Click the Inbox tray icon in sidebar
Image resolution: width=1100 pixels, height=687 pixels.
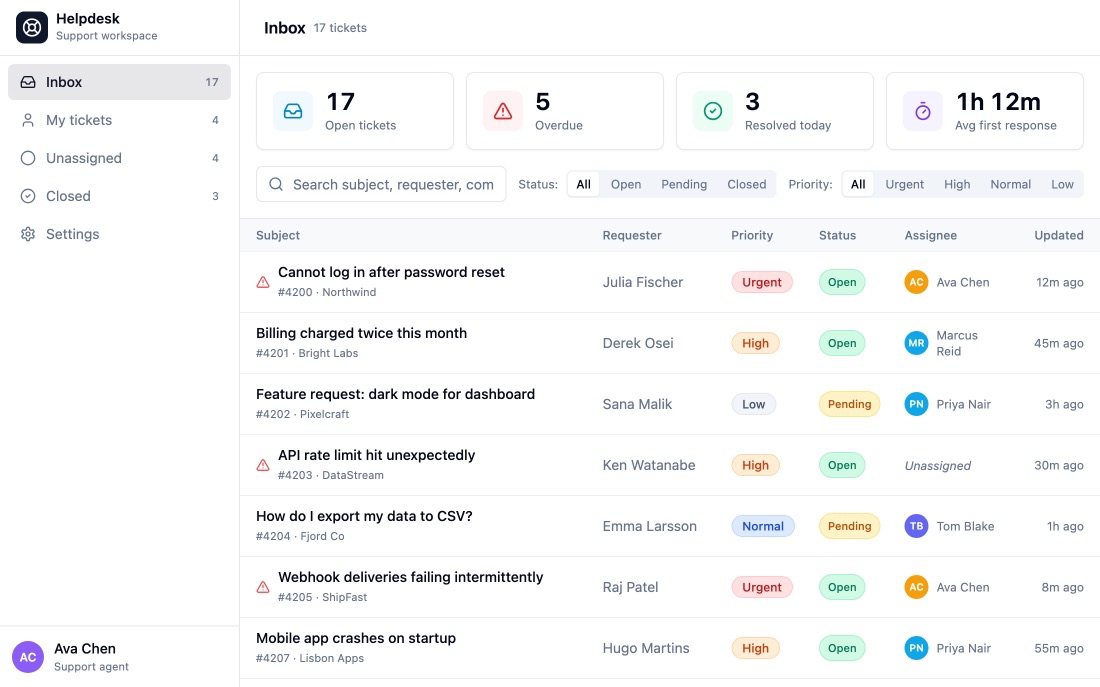coord(28,82)
